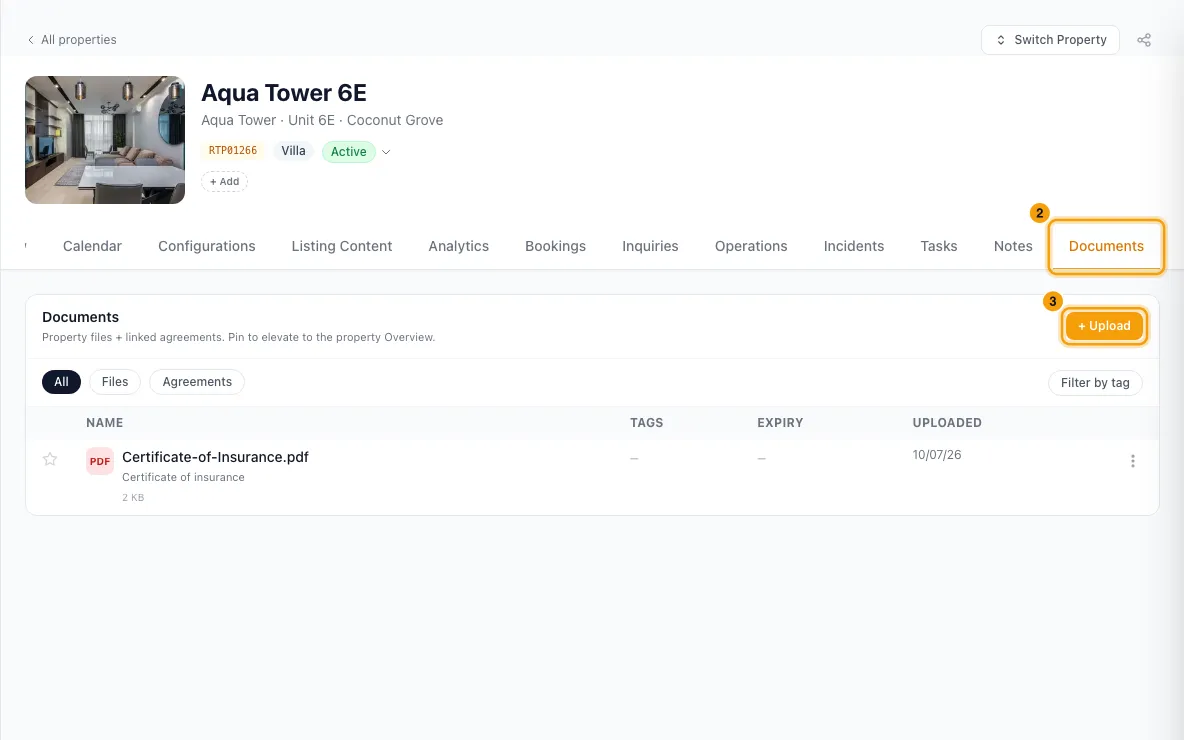
Task: Click the RTP01266 property code badge
Action: click(233, 150)
